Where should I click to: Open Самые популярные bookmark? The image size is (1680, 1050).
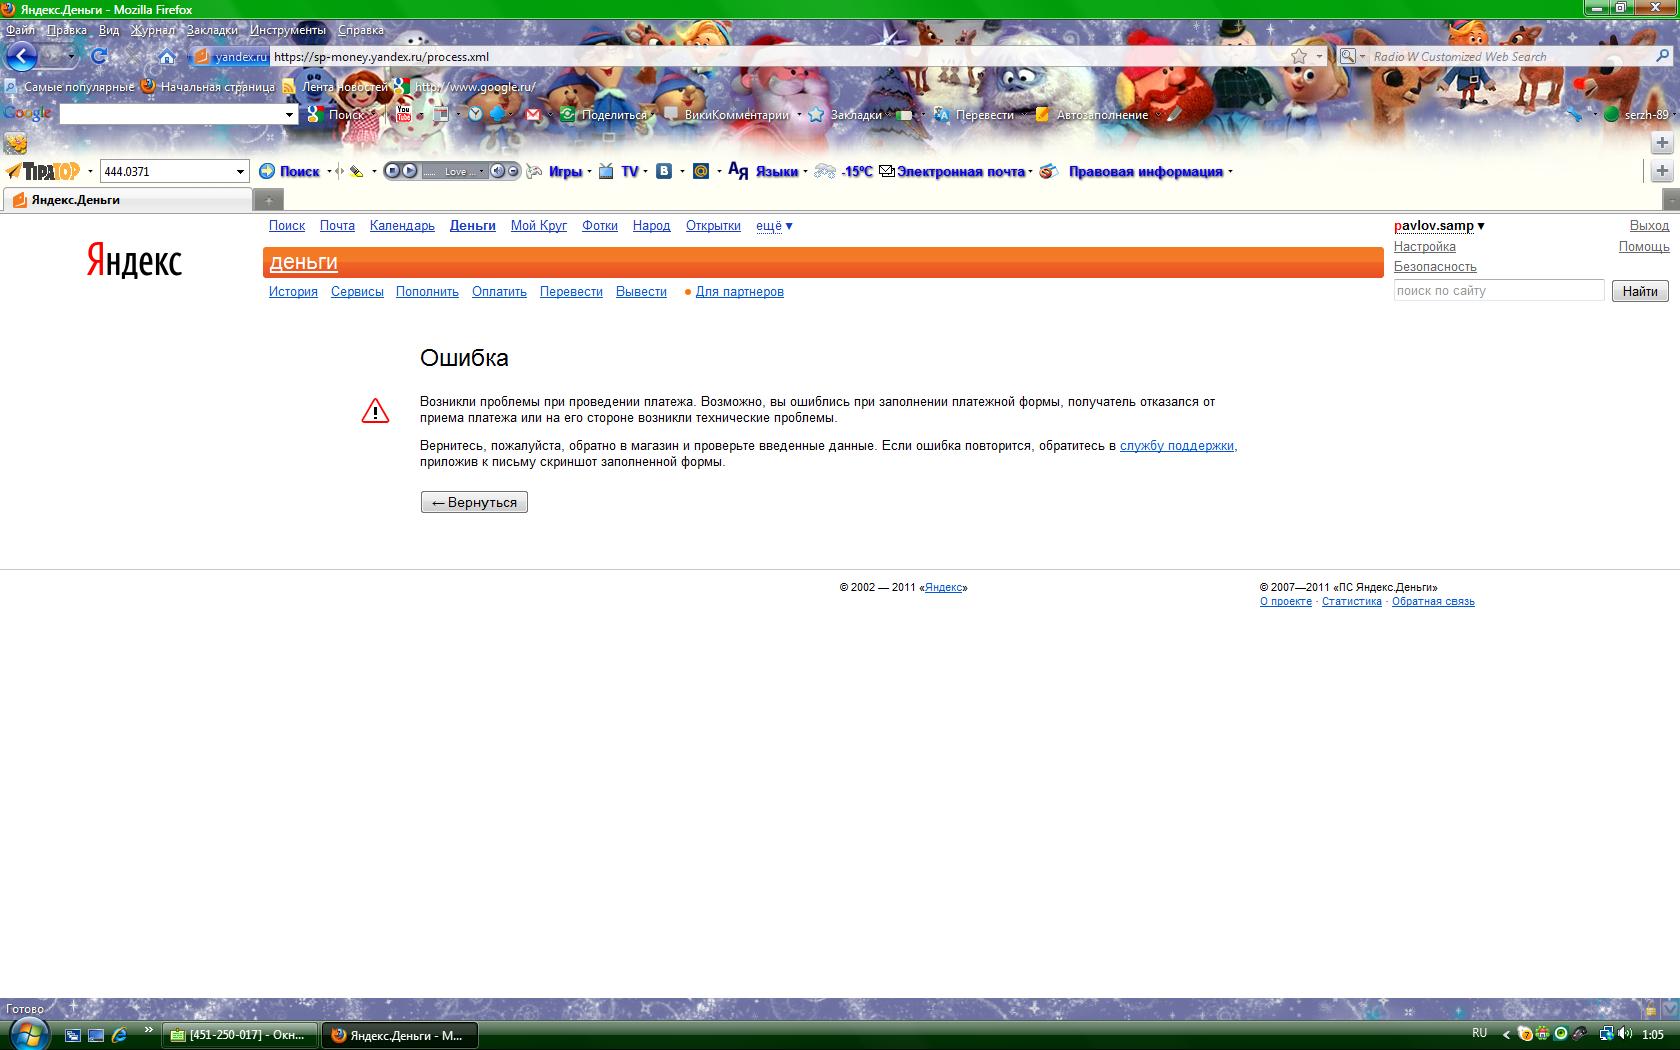pyautogui.click(x=70, y=87)
